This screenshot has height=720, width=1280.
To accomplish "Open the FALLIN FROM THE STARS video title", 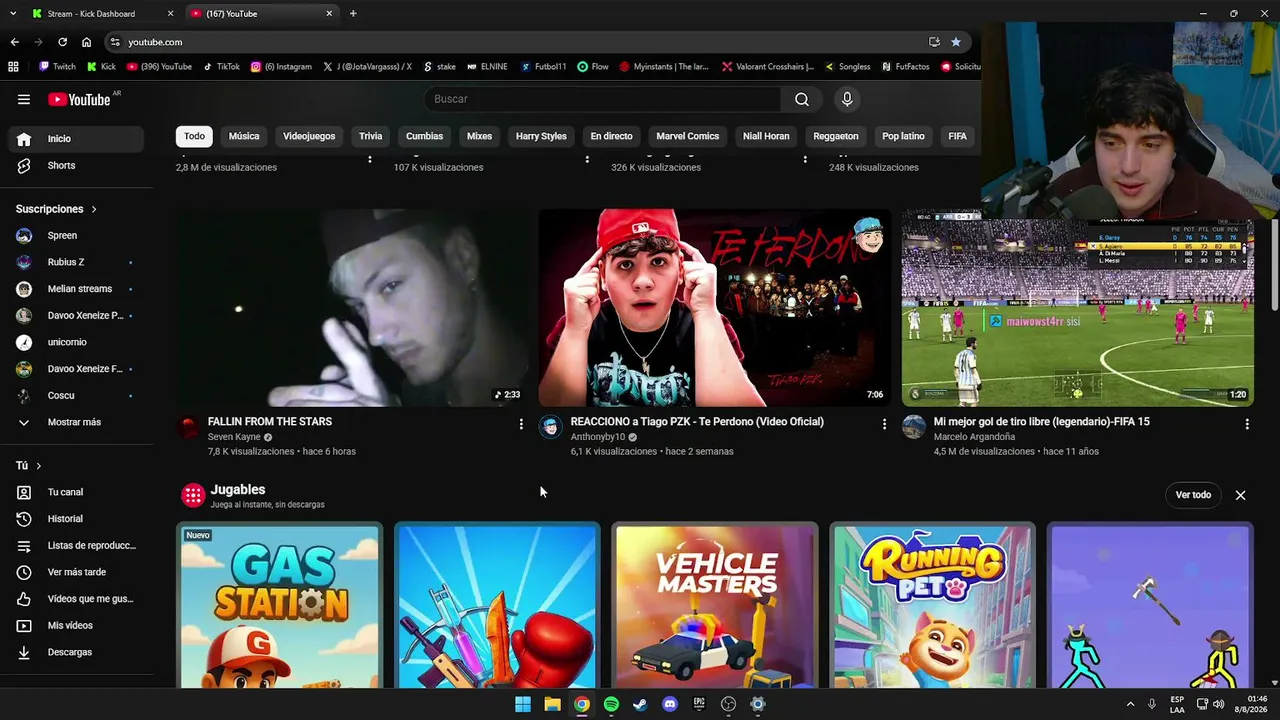I will [x=270, y=422].
